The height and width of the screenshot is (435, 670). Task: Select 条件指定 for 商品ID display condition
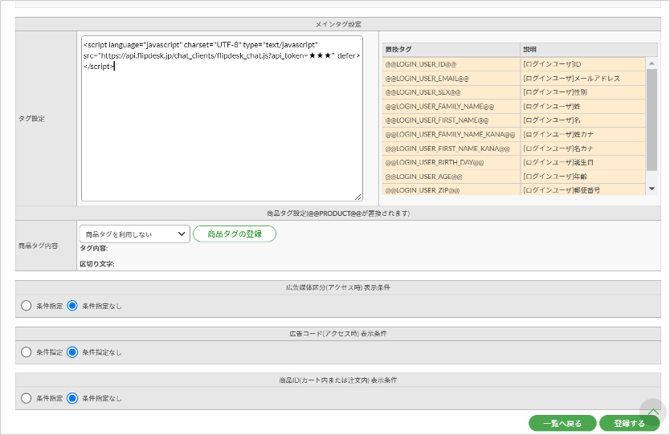(26, 398)
